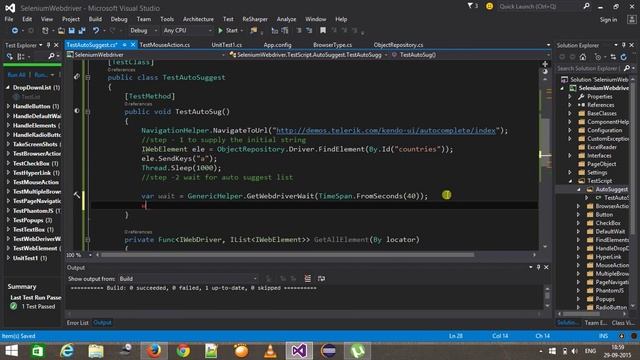Click the Undo toolbar icon
Image resolution: width=640 pixels, height=360 pixels.
point(96,31)
